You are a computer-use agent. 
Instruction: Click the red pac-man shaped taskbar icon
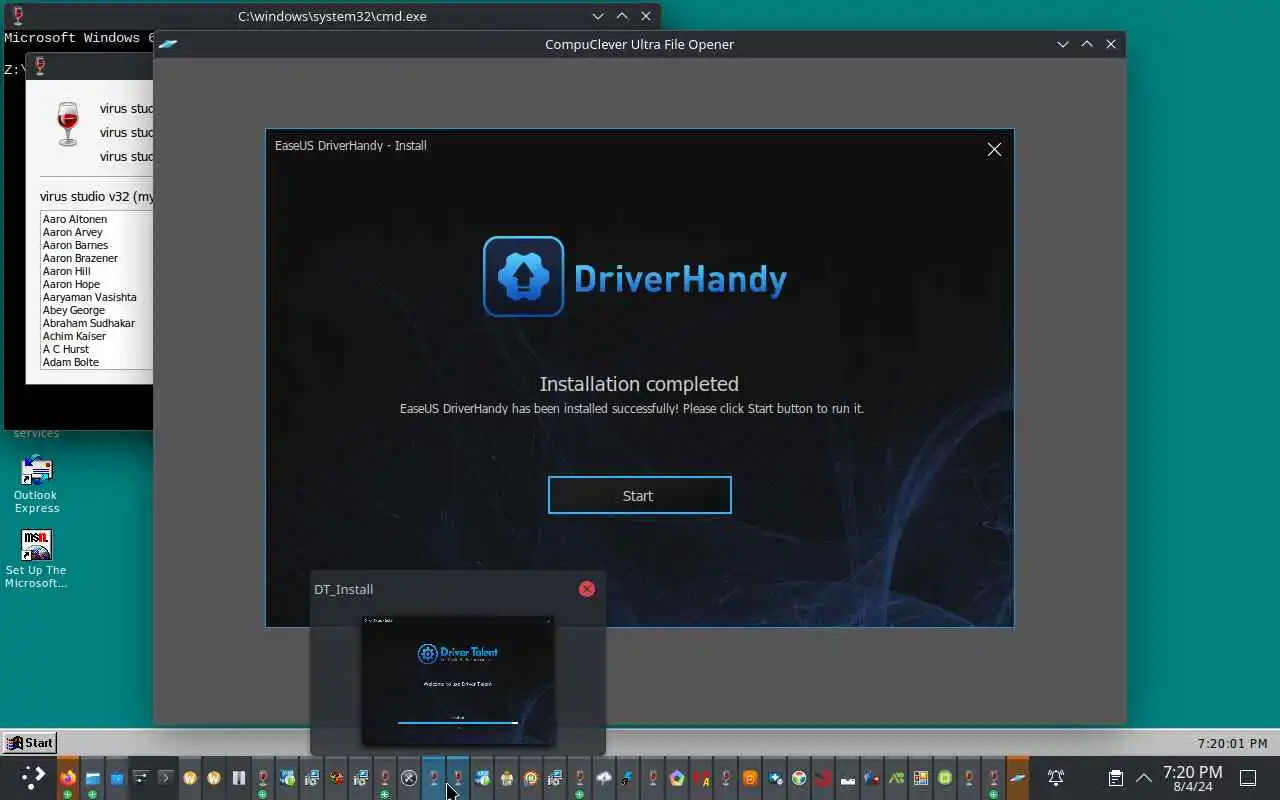tap(823, 778)
